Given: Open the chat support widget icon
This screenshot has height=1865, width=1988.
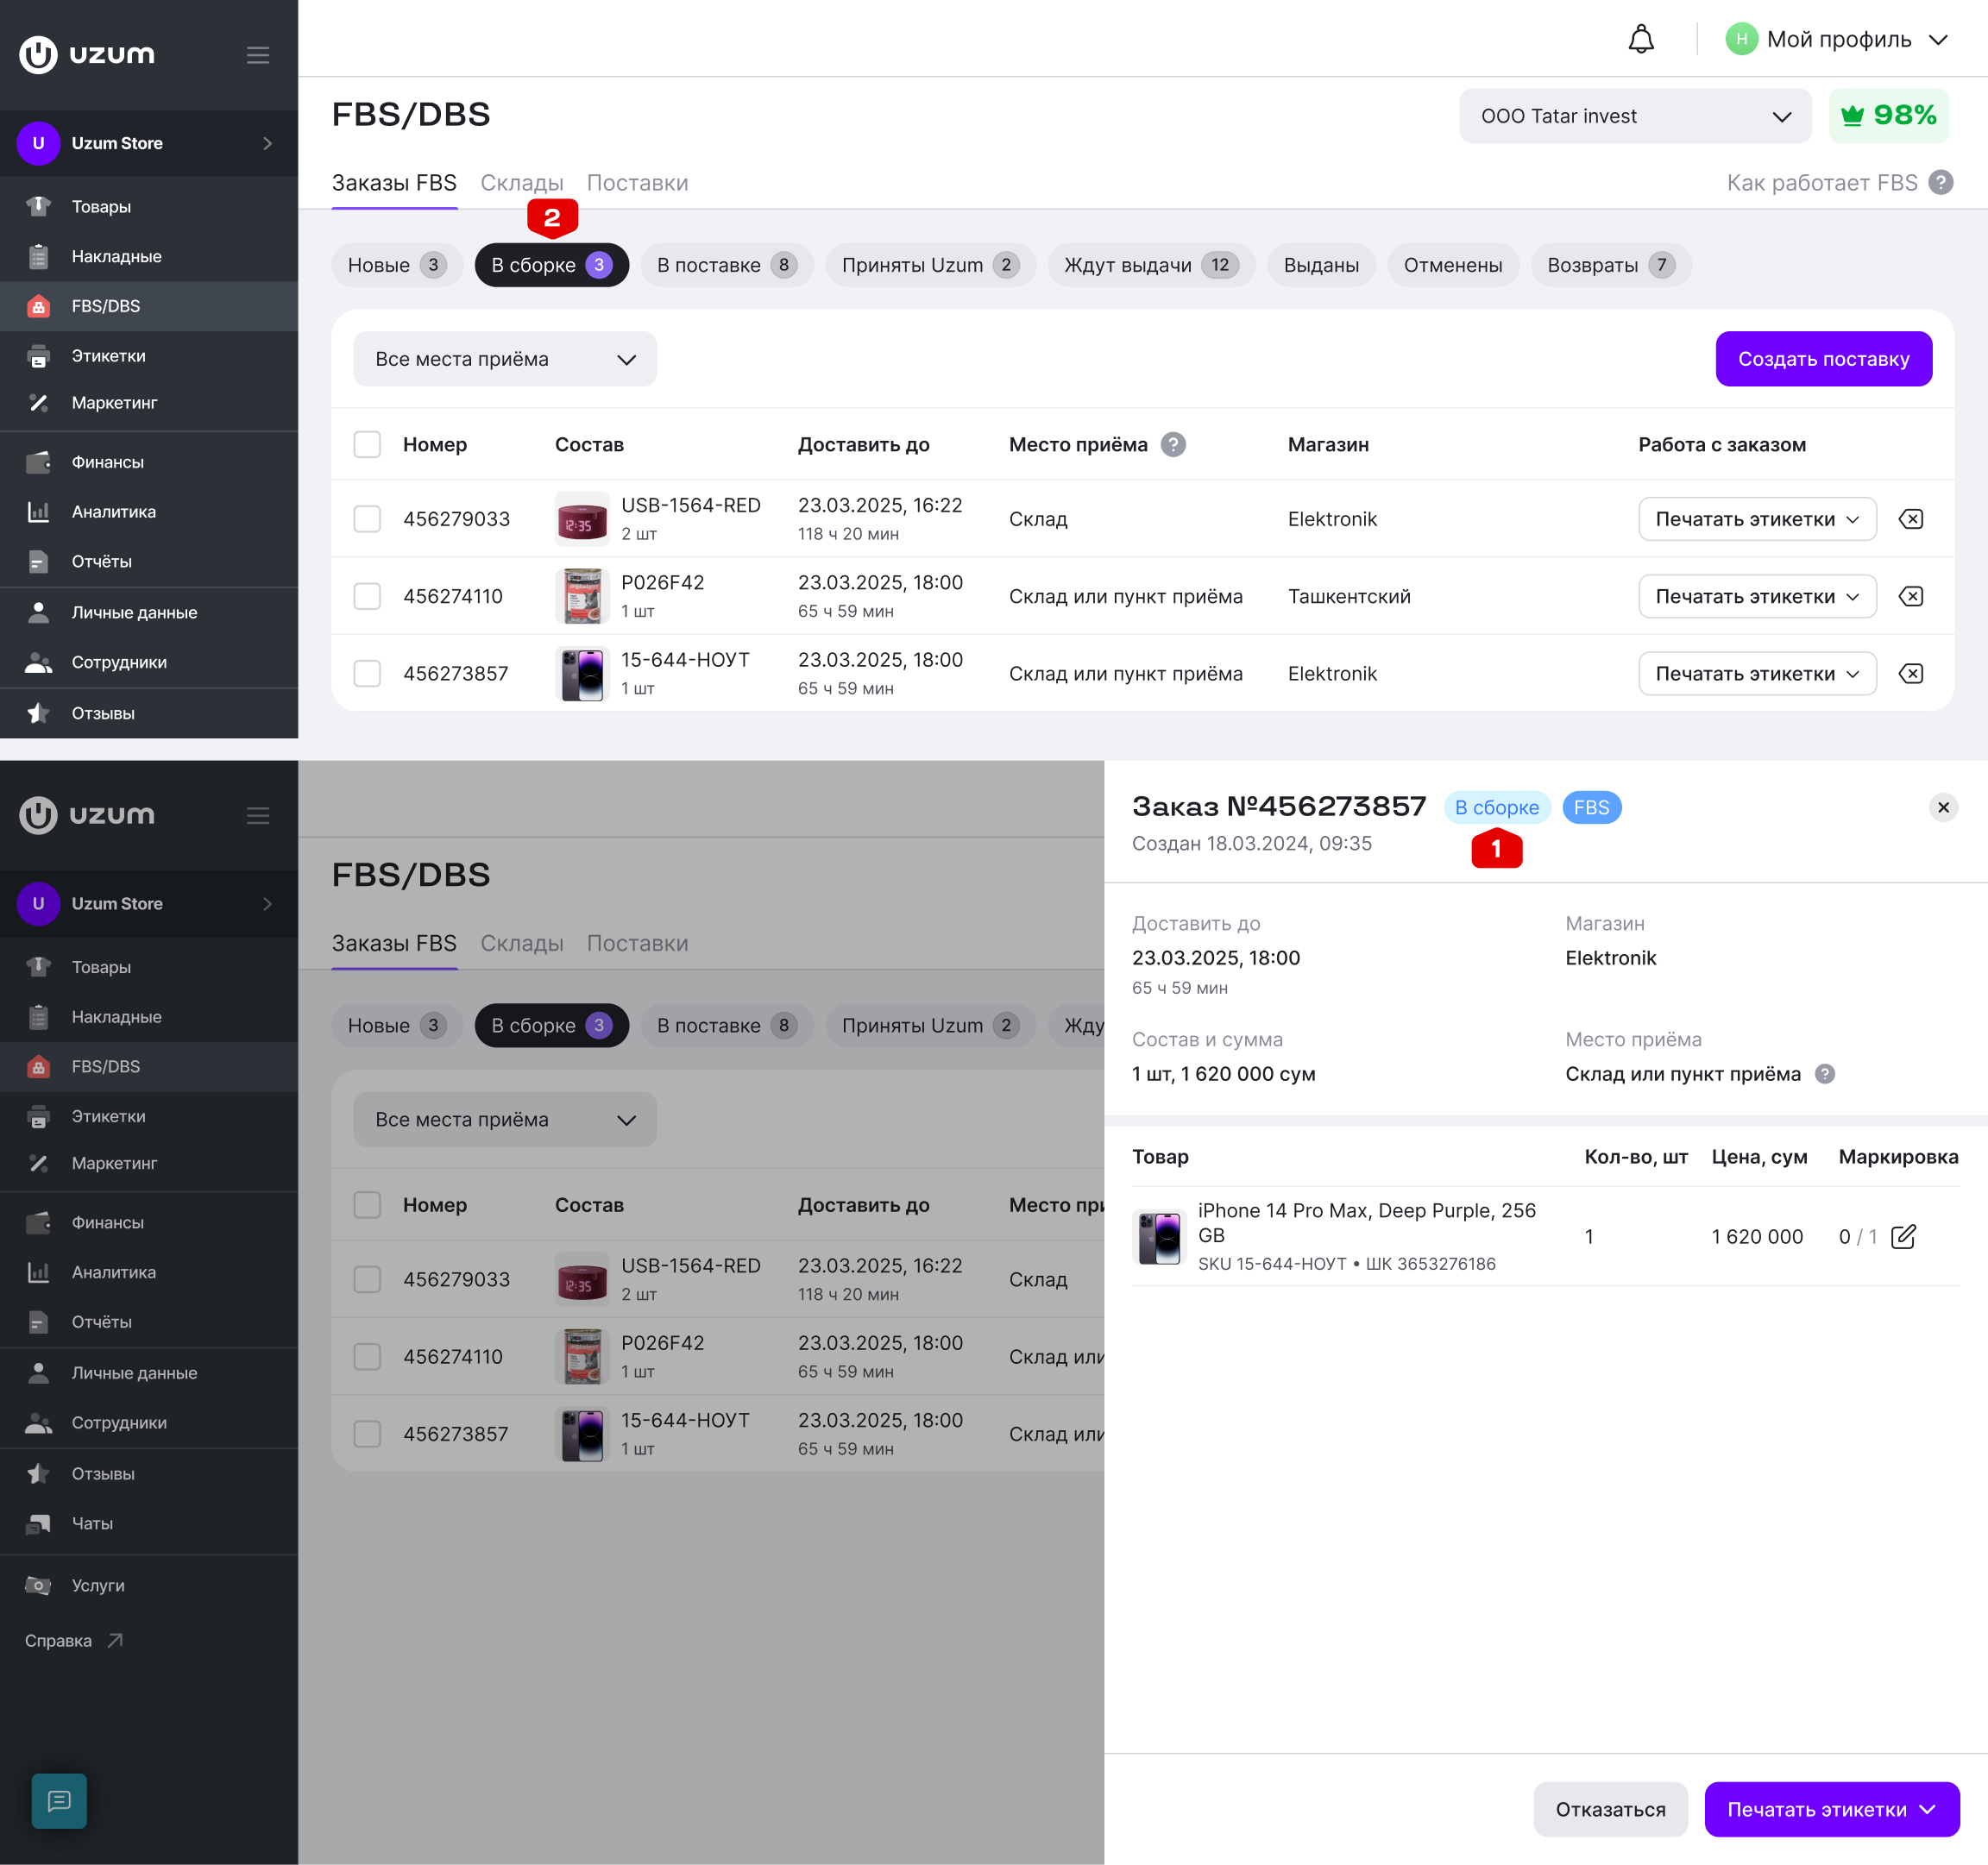Looking at the screenshot, I should click(59, 1801).
